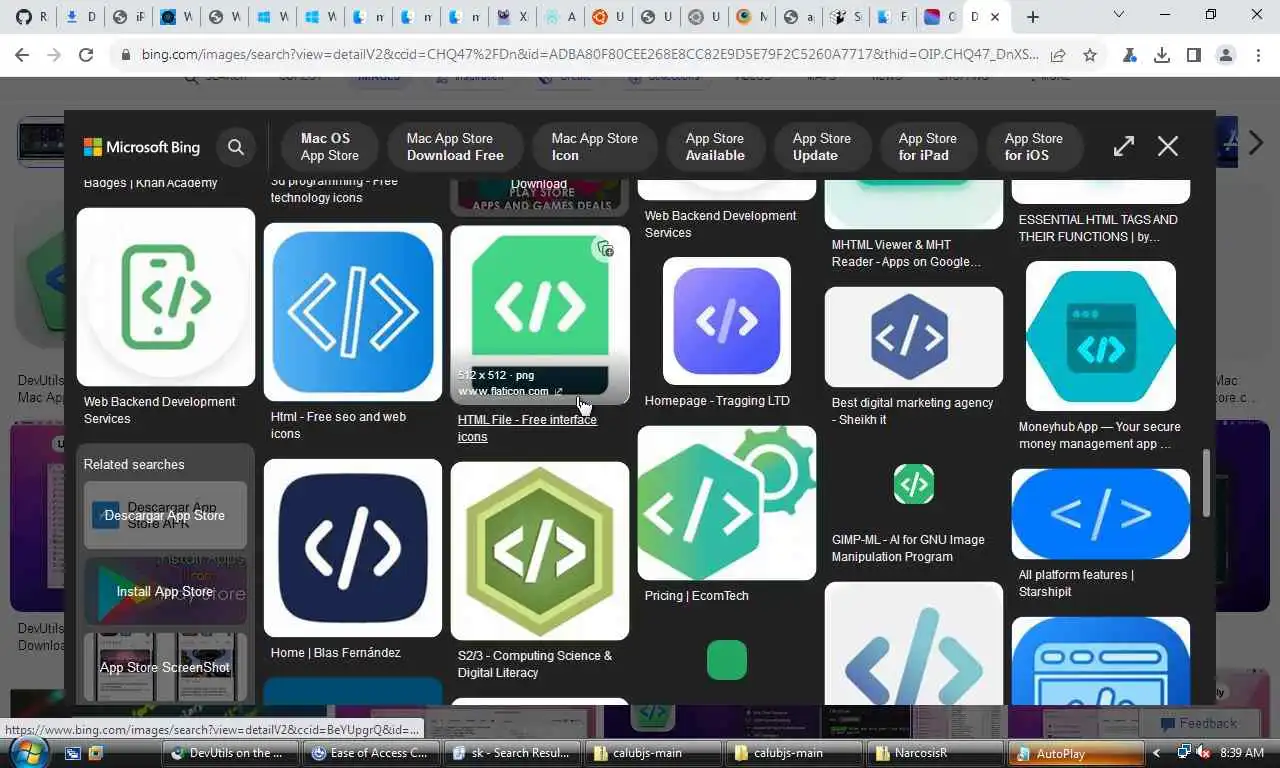1280x768 pixels.
Task: Open Chrome three-dot menu
Action: tap(1258, 56)
